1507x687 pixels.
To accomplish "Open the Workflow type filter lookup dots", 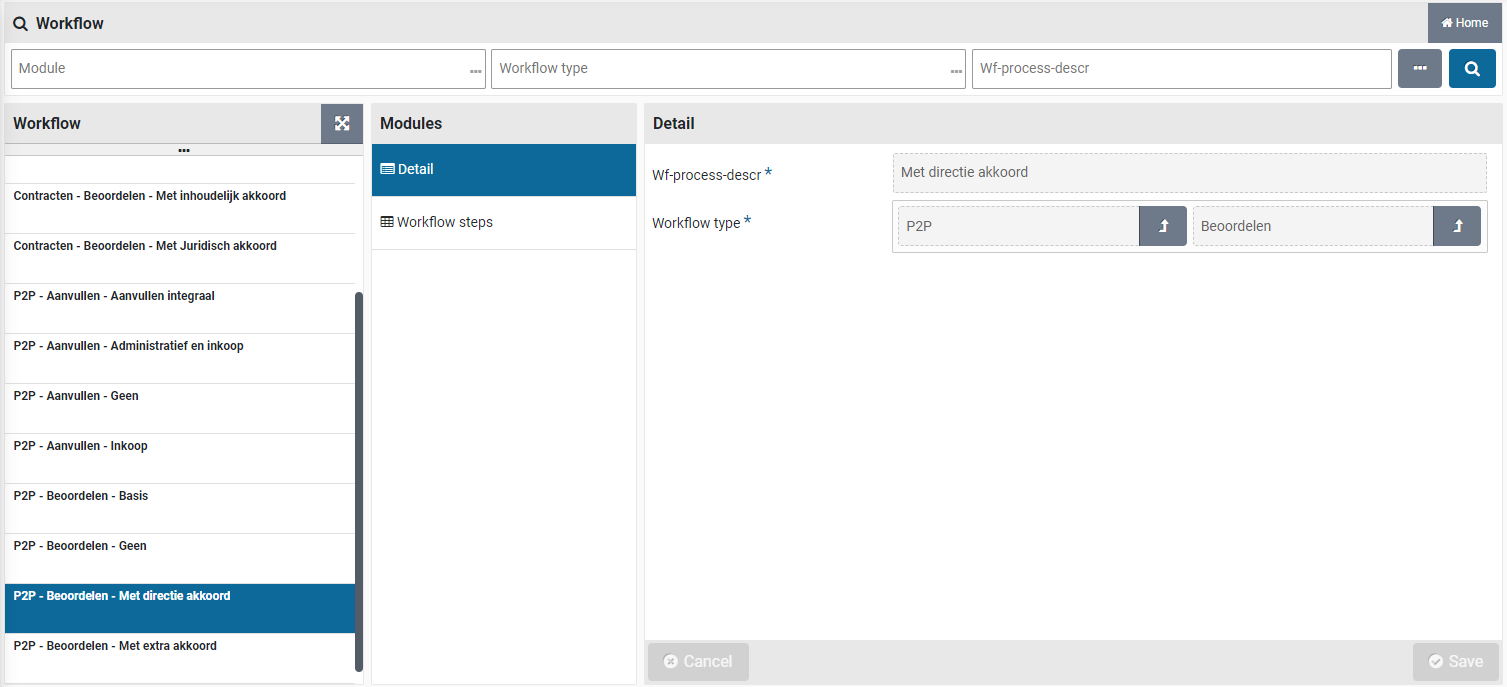I will [955, 71].
